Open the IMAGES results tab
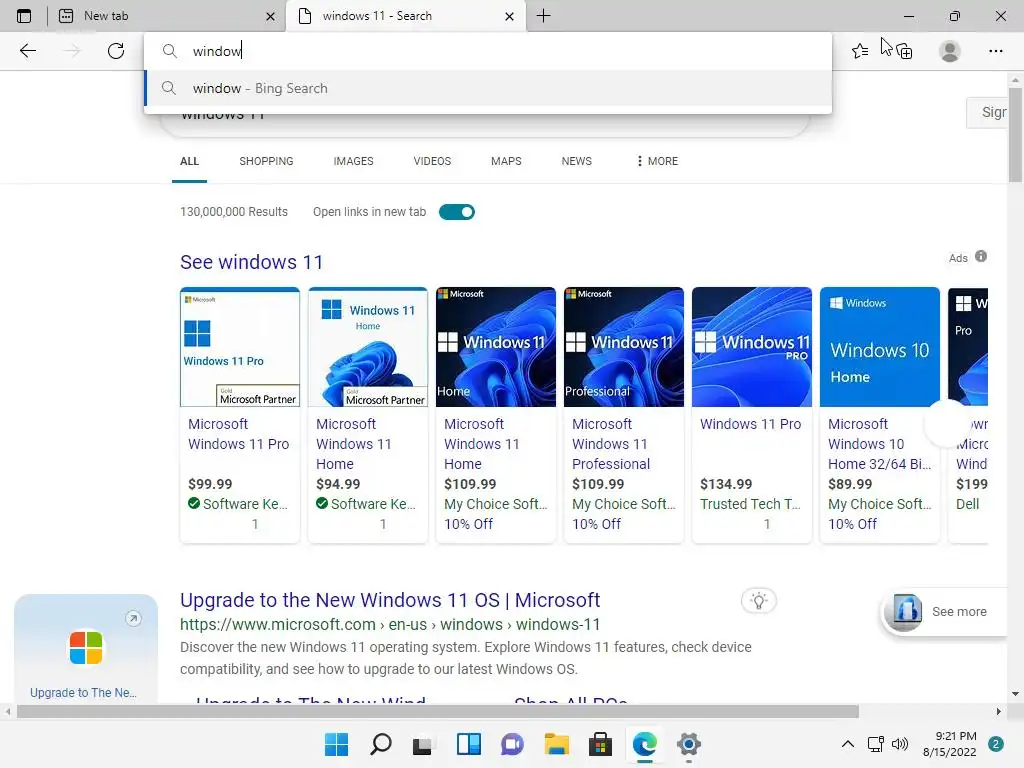1024x768 pixels. [353, 161]
